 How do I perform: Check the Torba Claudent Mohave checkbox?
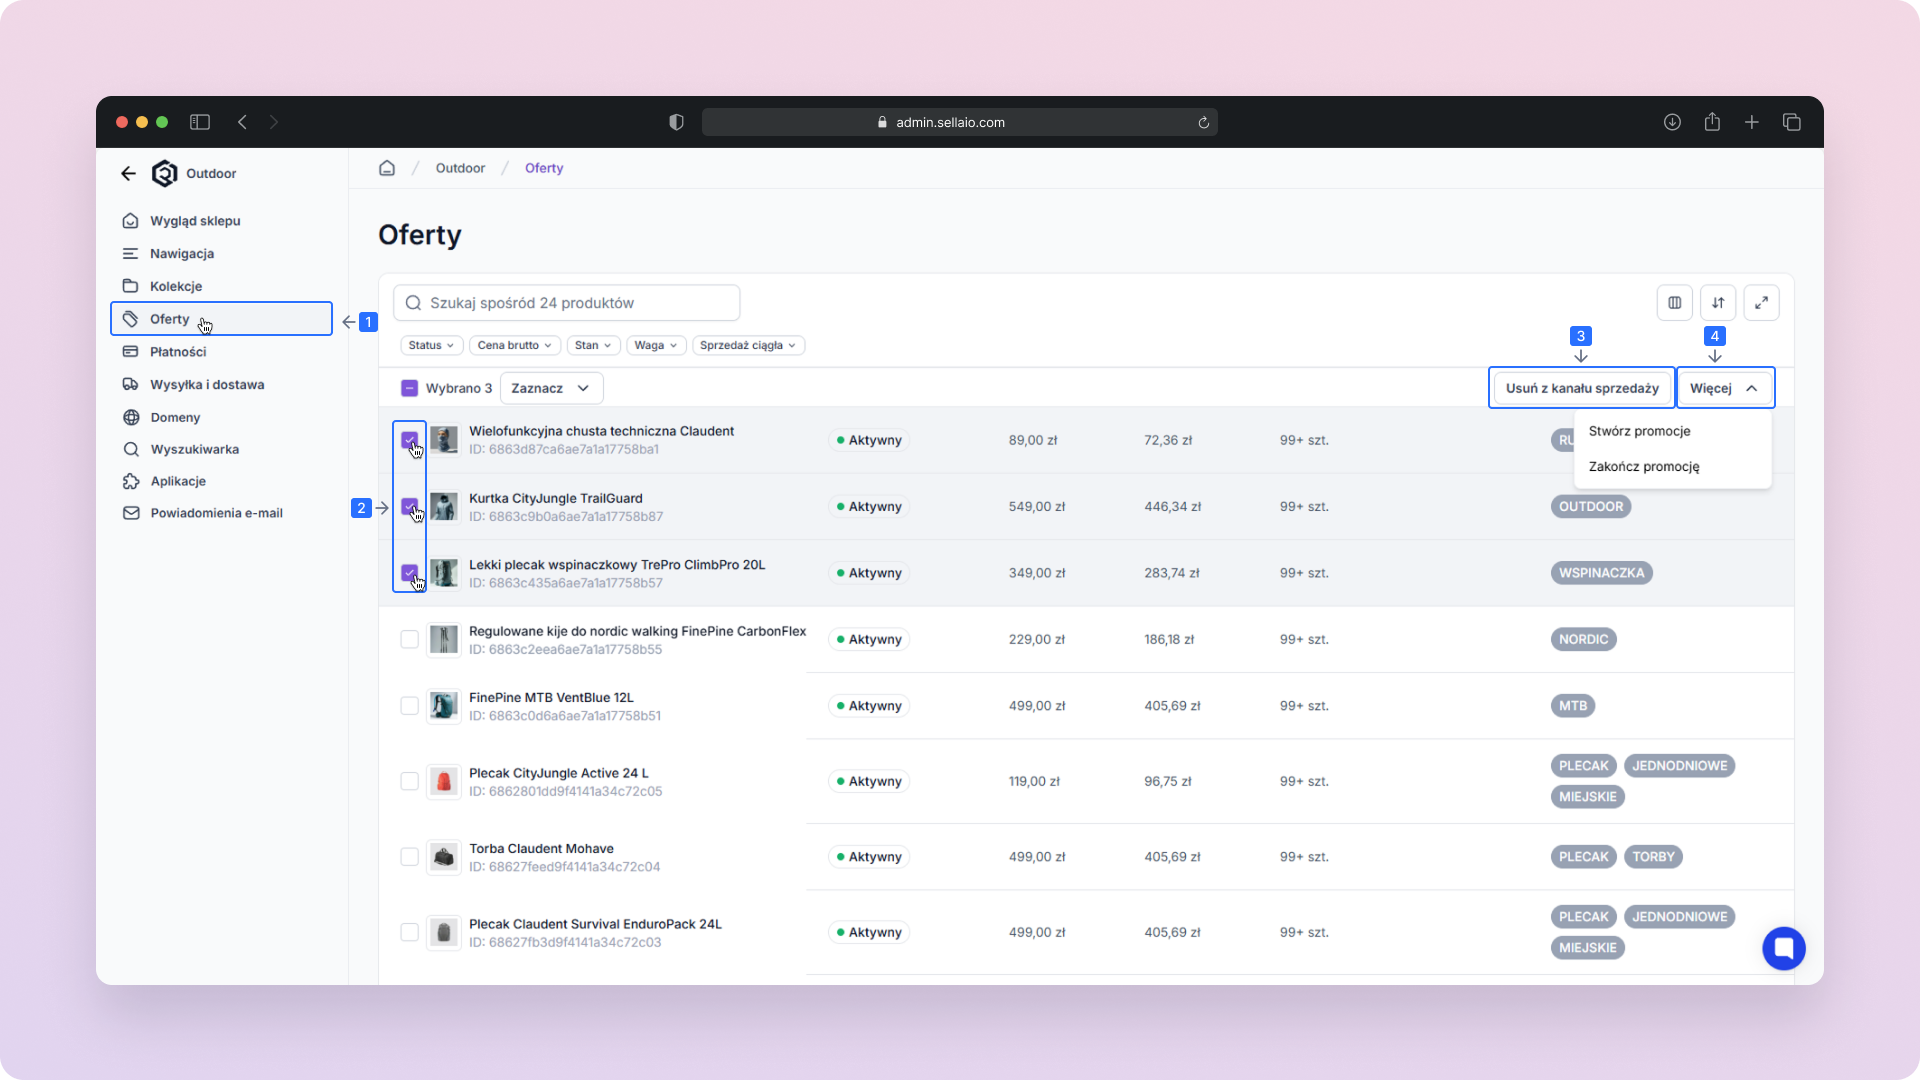(x=409, y=857)
